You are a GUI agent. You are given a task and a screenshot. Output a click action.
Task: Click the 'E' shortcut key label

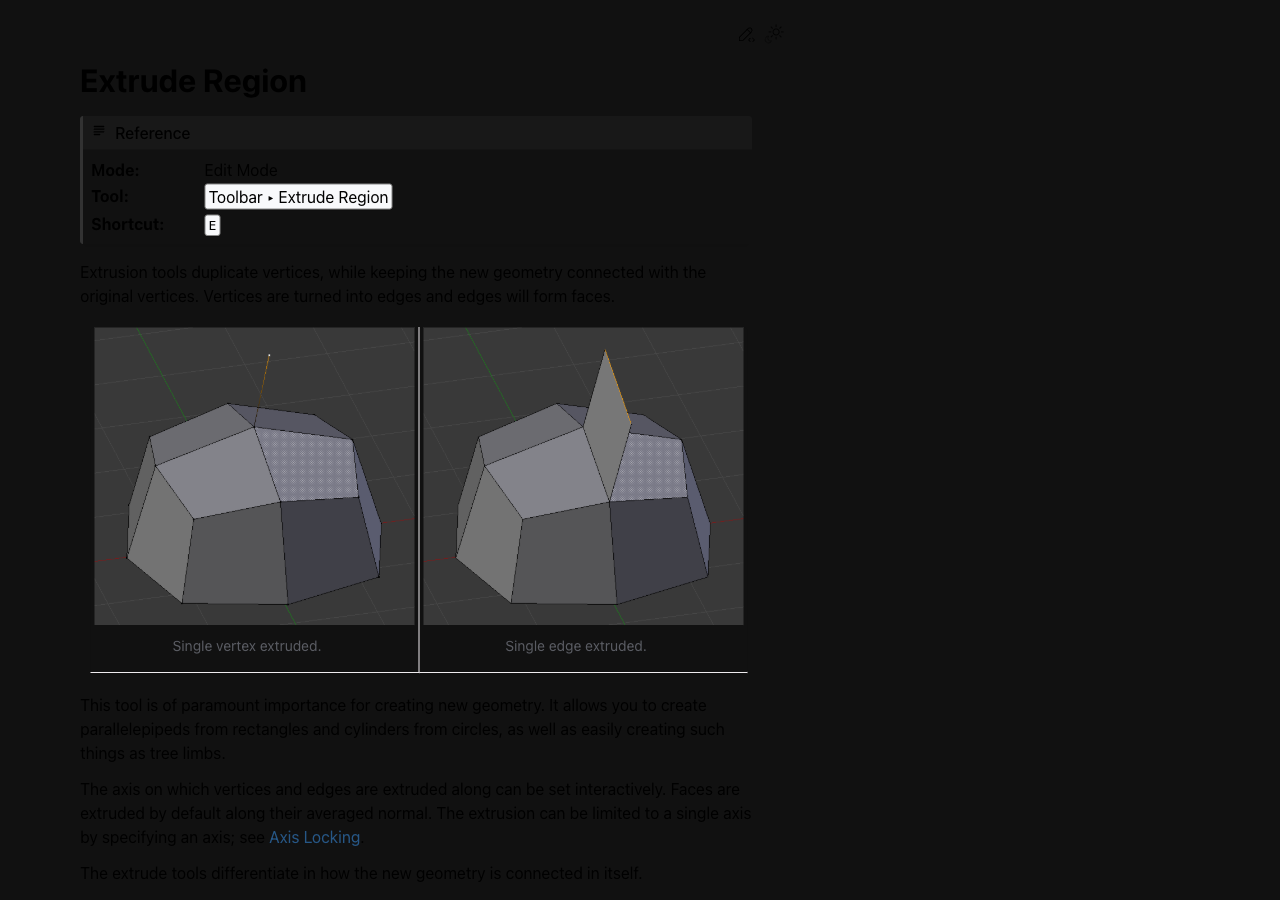[212, 225]
